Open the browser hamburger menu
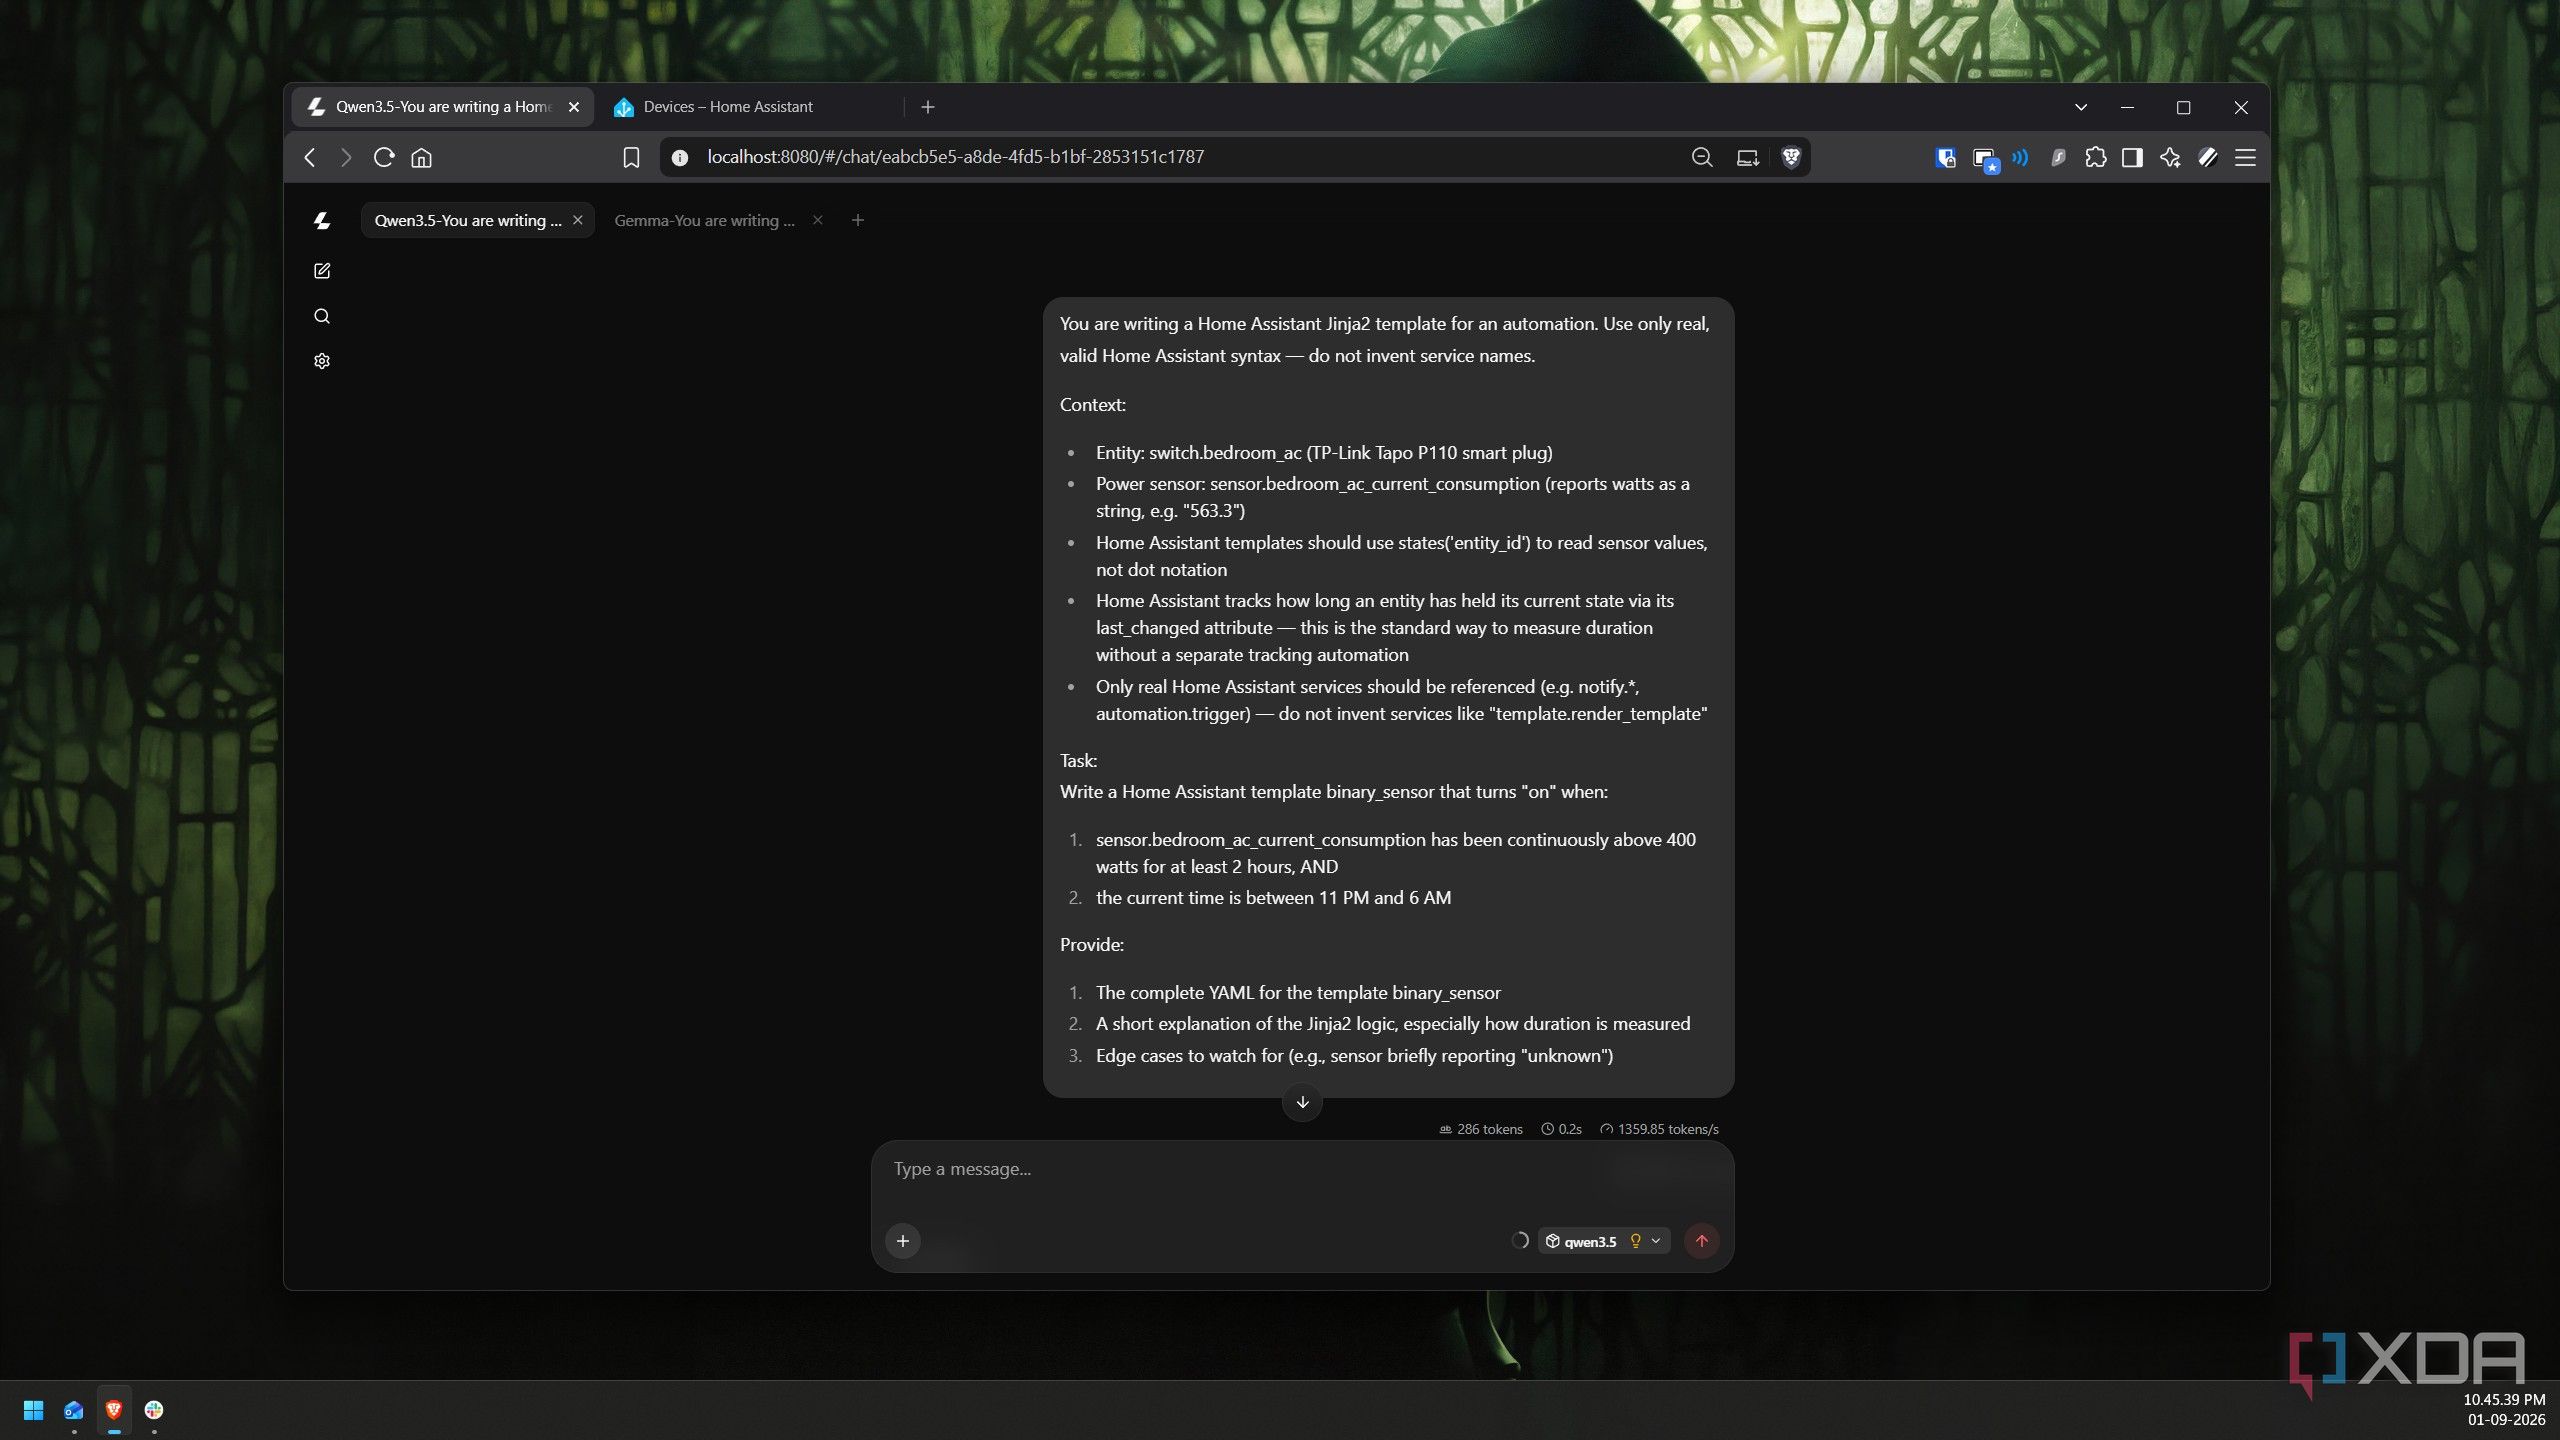This screenshot has width=2560, height=1440. tap(2245, 157)
